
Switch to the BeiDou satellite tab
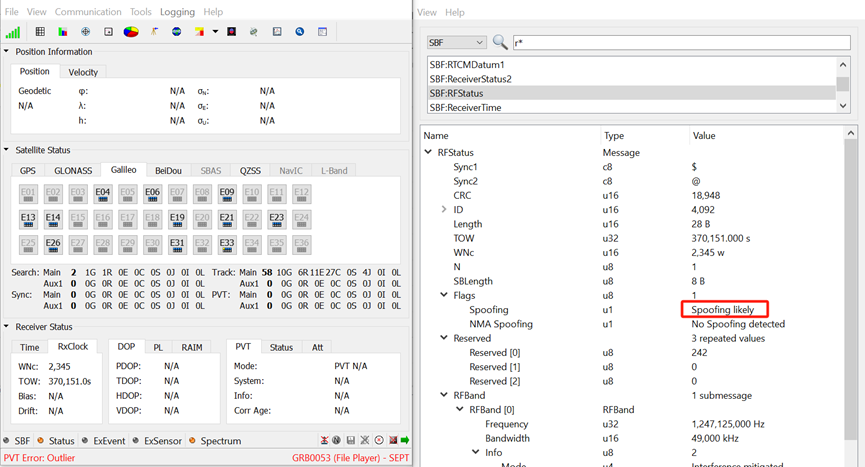[168, 170]
